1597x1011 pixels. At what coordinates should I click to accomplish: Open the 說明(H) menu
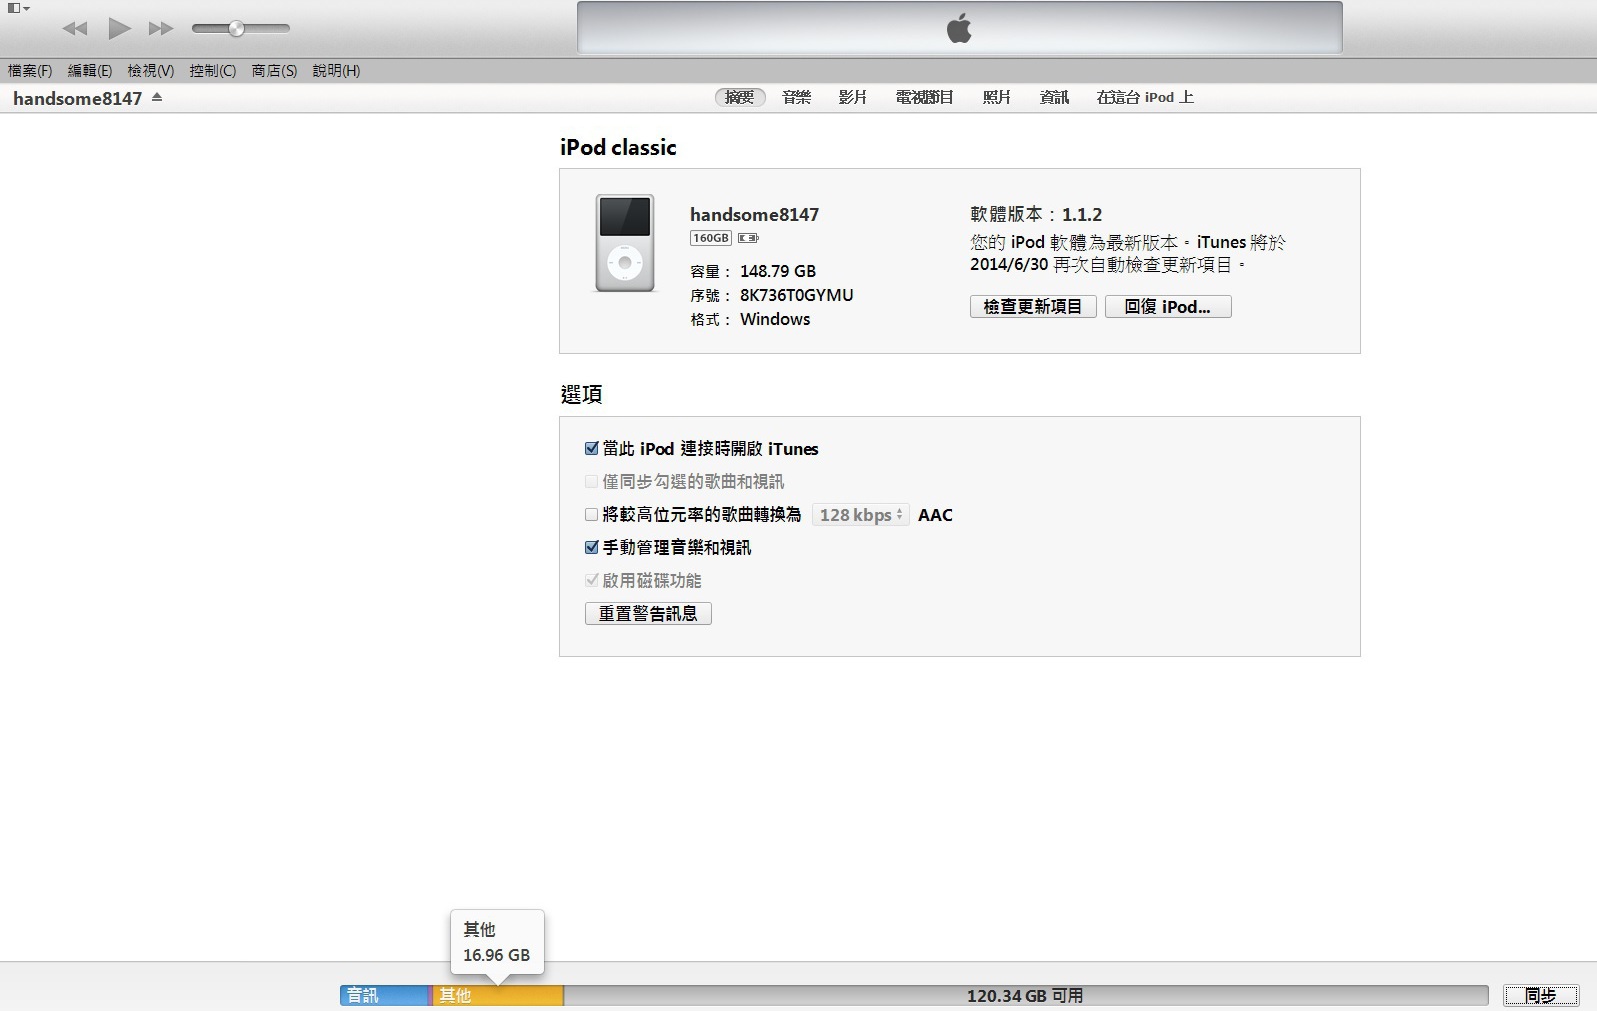point(336,71)
